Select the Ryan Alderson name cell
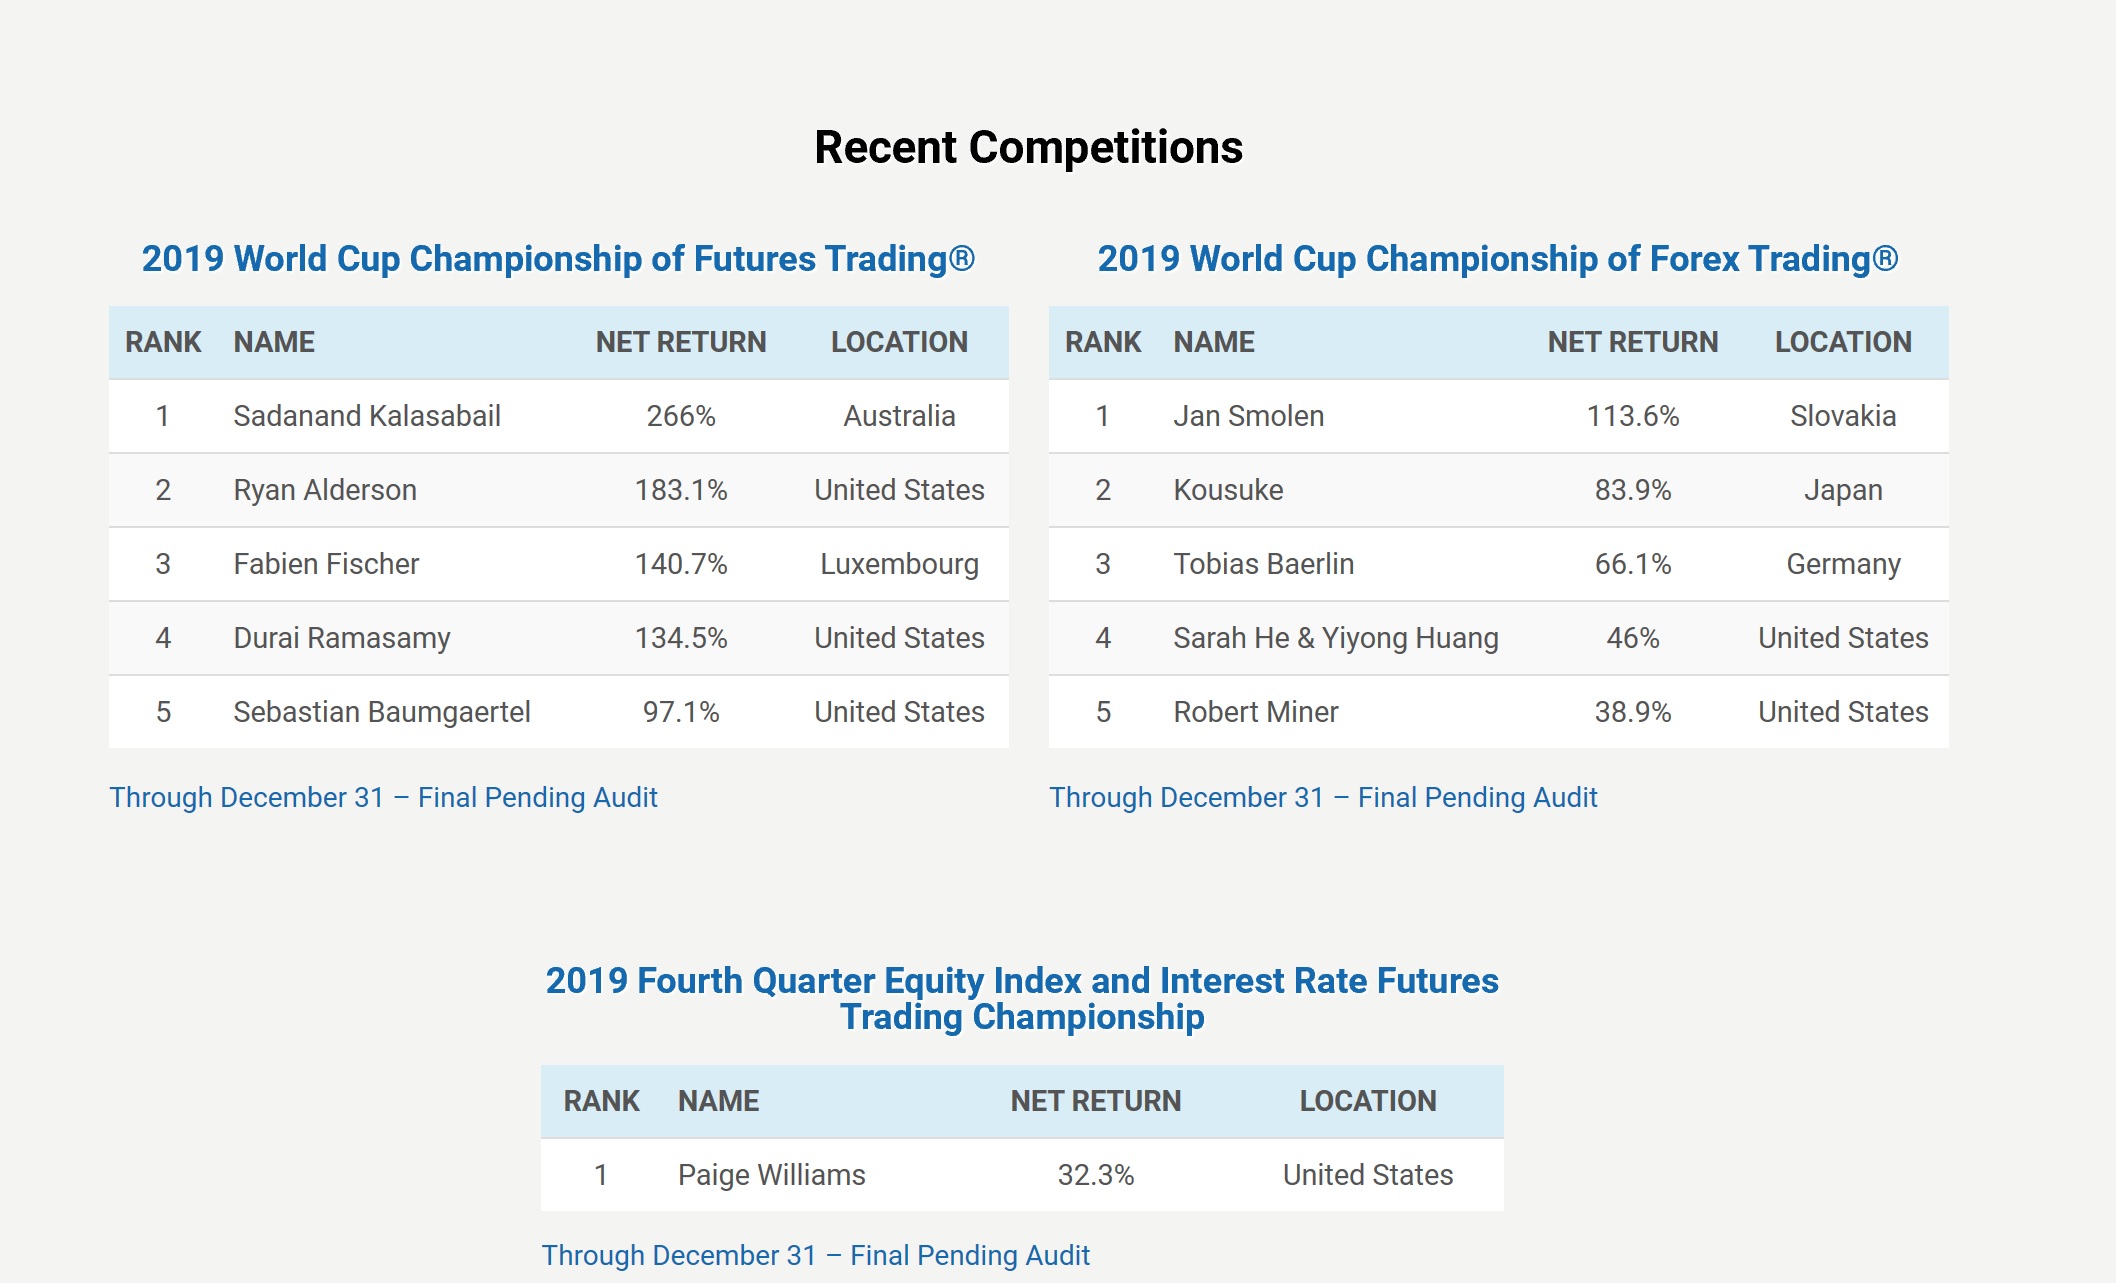The height and width of the screenshot is (1283, 2116). [325, 490]
